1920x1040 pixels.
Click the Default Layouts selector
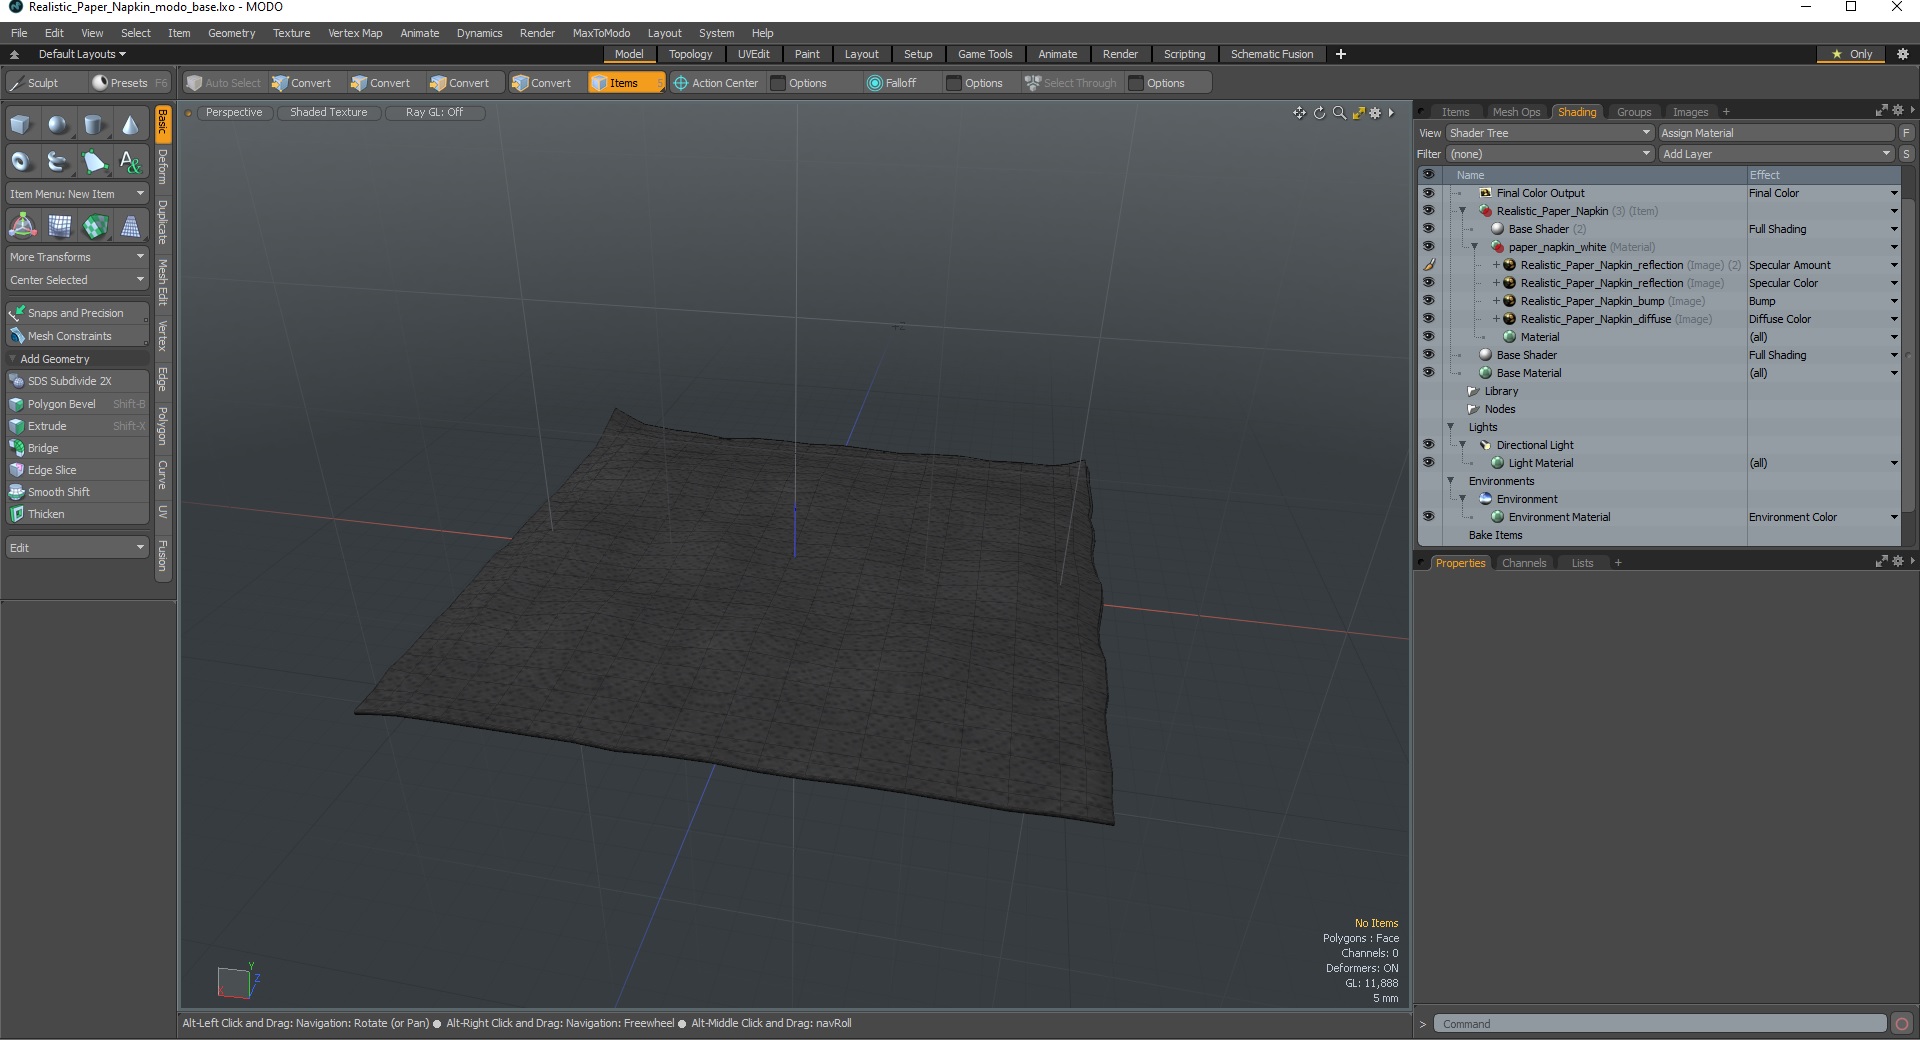[x=82, y=54]
